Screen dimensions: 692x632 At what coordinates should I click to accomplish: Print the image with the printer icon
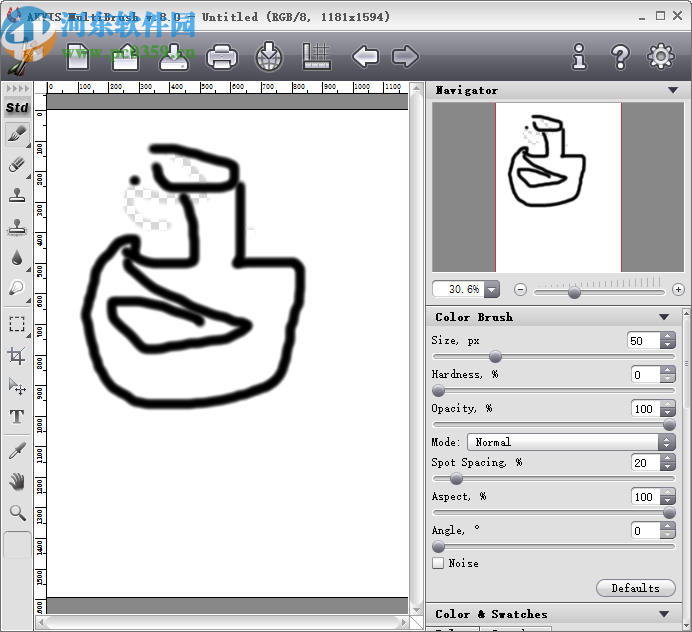(x=222, y=57)
